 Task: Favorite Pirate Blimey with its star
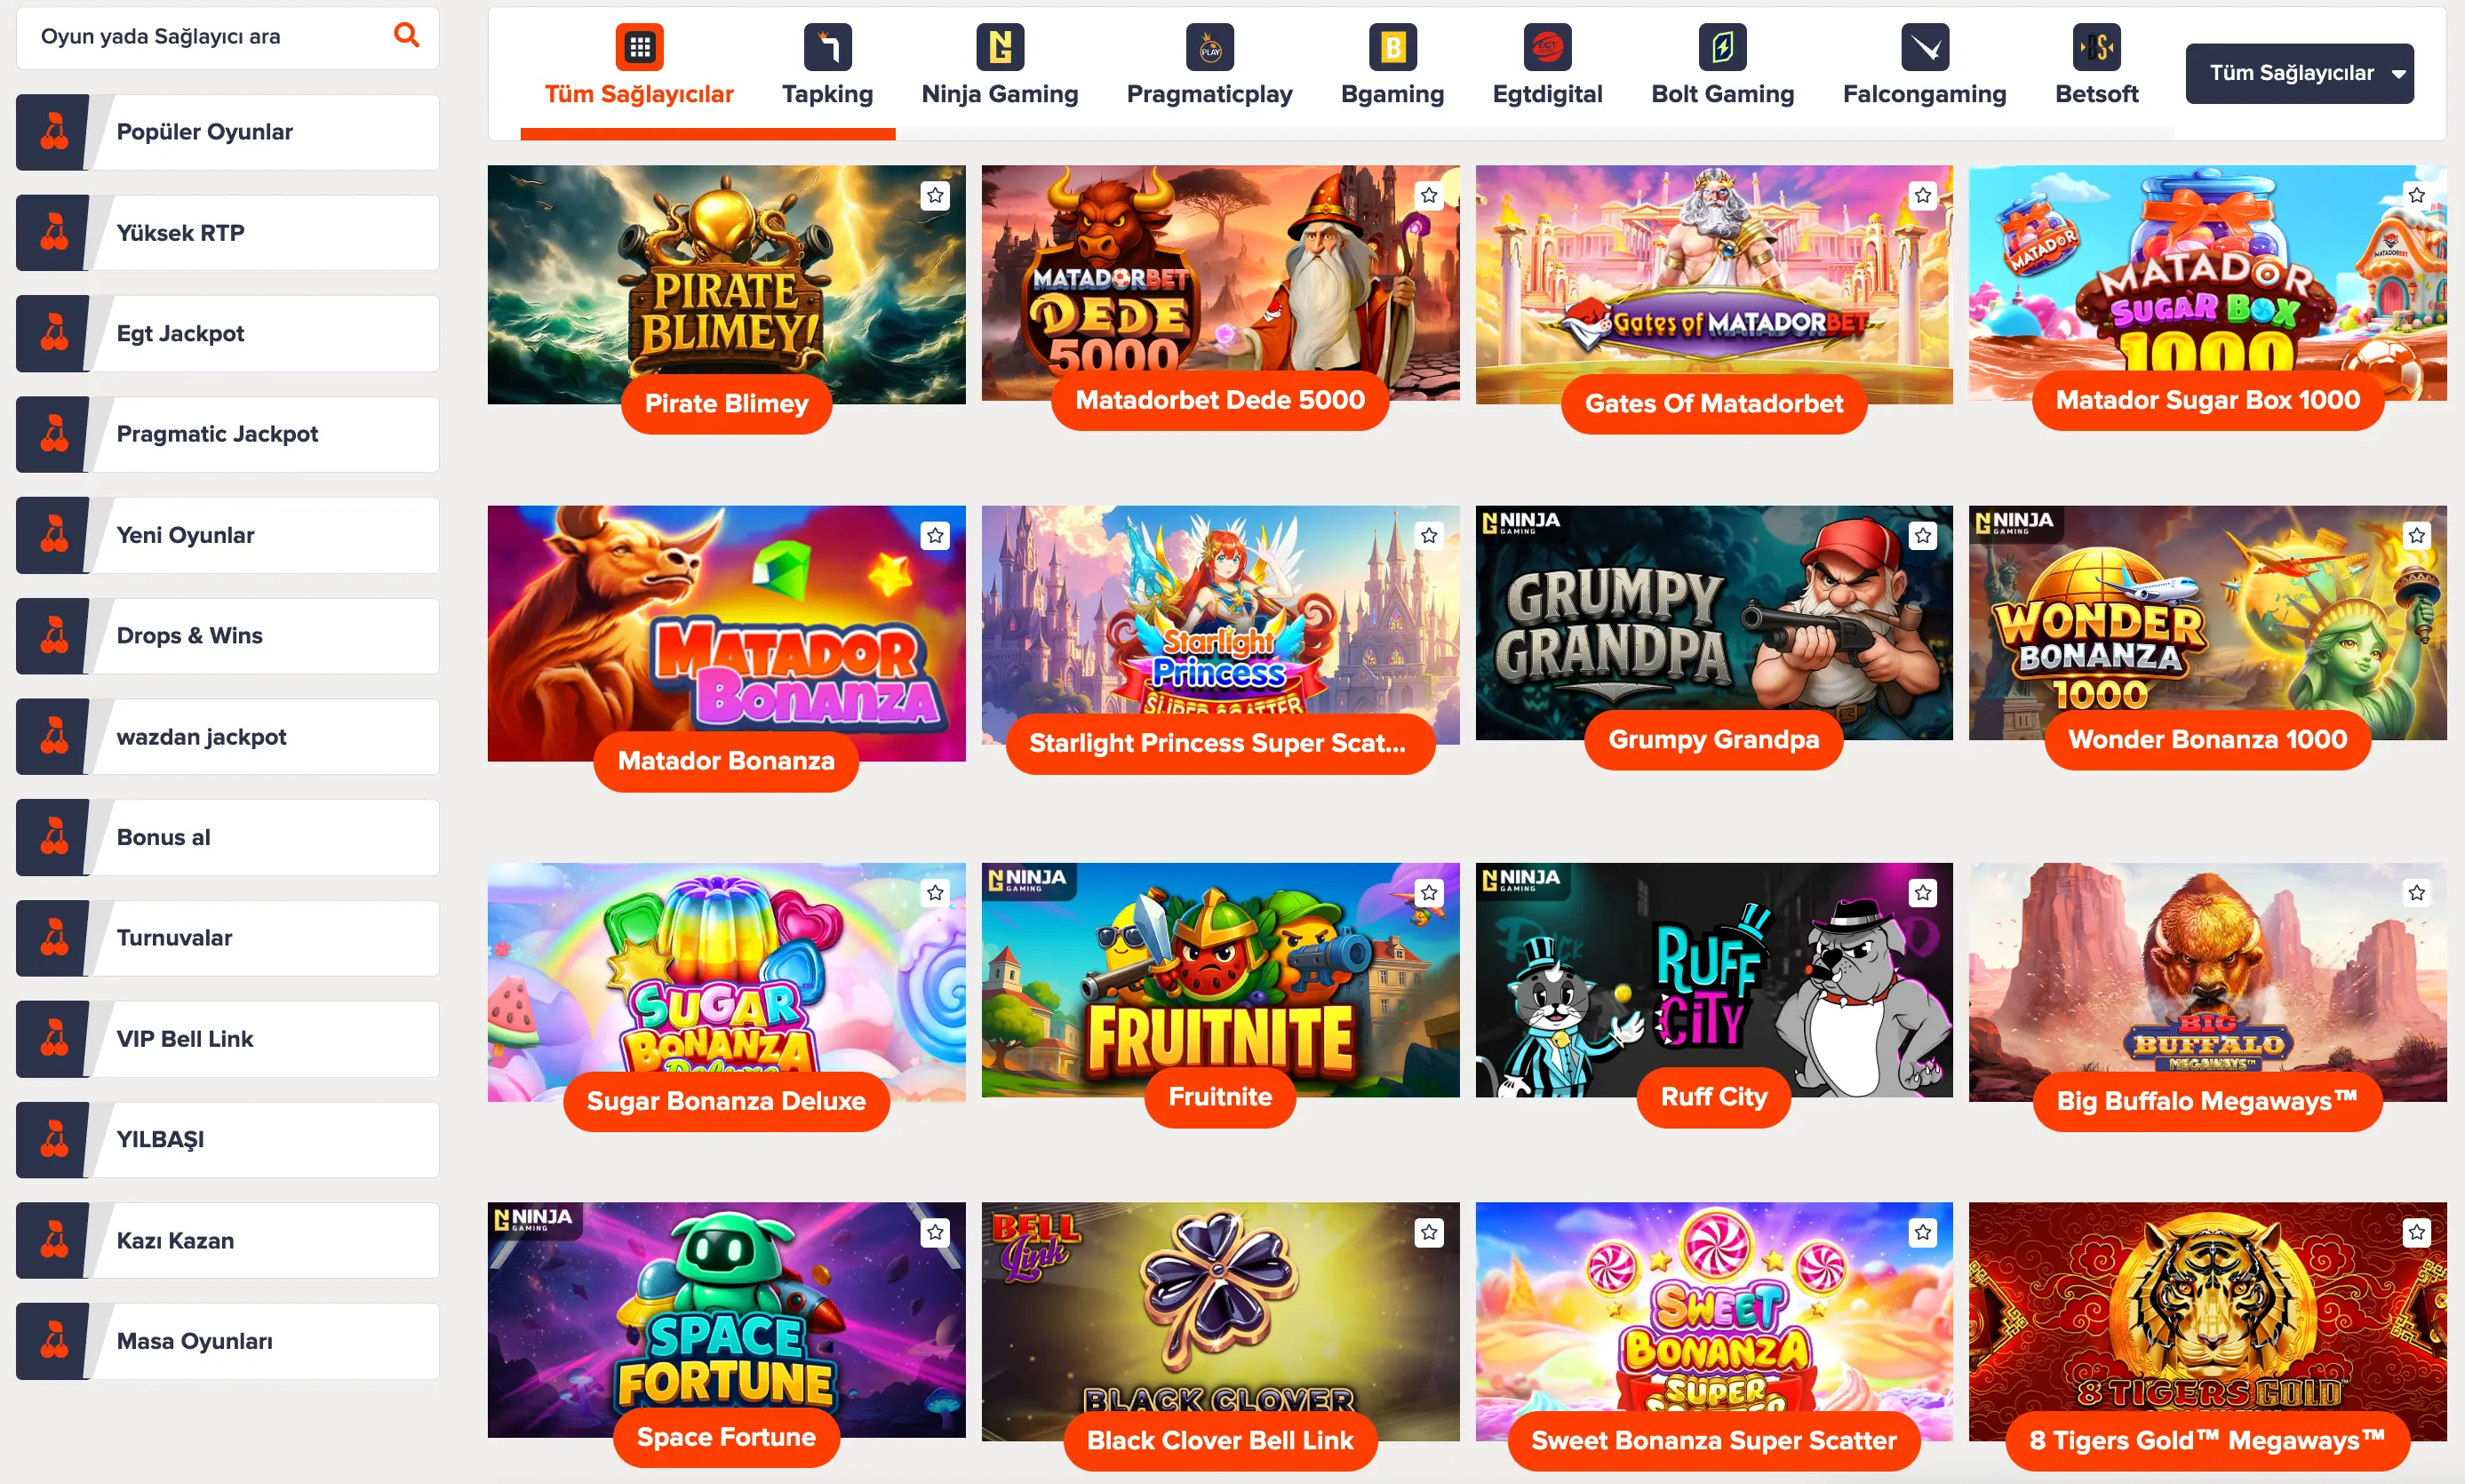[x=935, y=195]
